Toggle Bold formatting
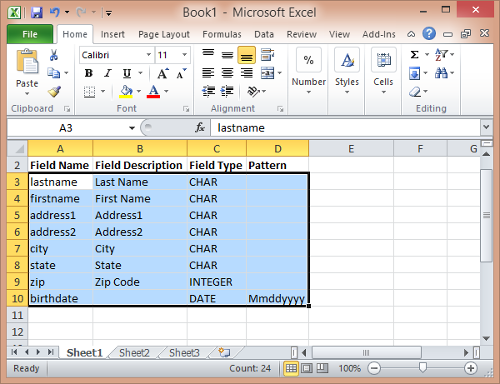 coord(89,73)
